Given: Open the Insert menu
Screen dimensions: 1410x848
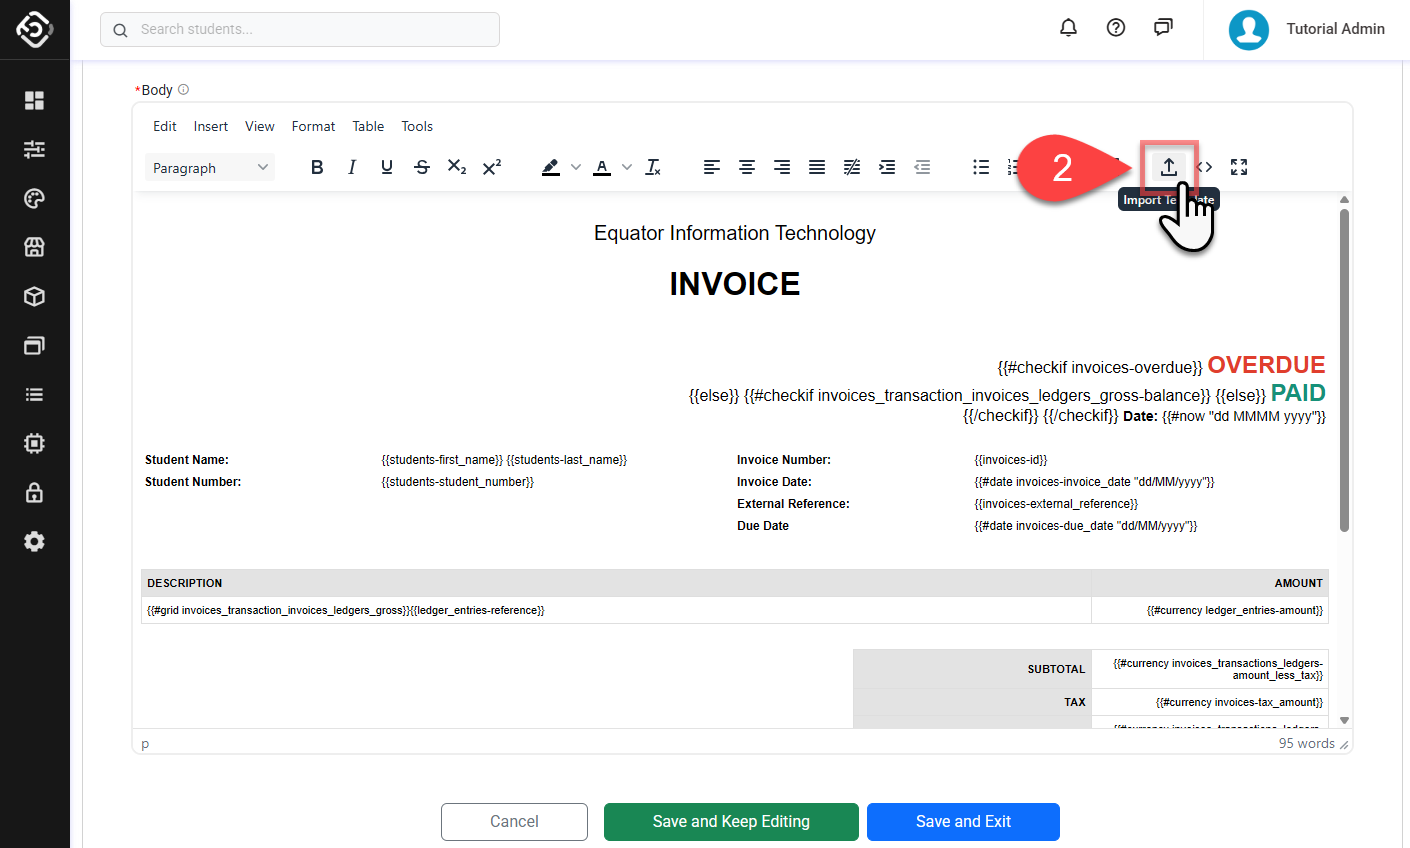Looking at the screenshot, I should (x=210, y=126).
